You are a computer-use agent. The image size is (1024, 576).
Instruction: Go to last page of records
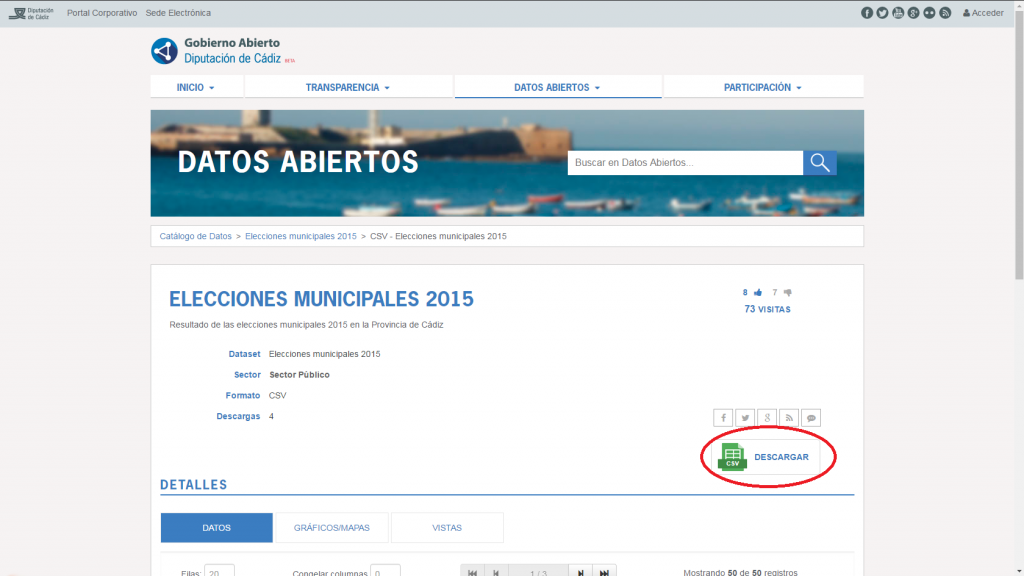click(604, 571)
